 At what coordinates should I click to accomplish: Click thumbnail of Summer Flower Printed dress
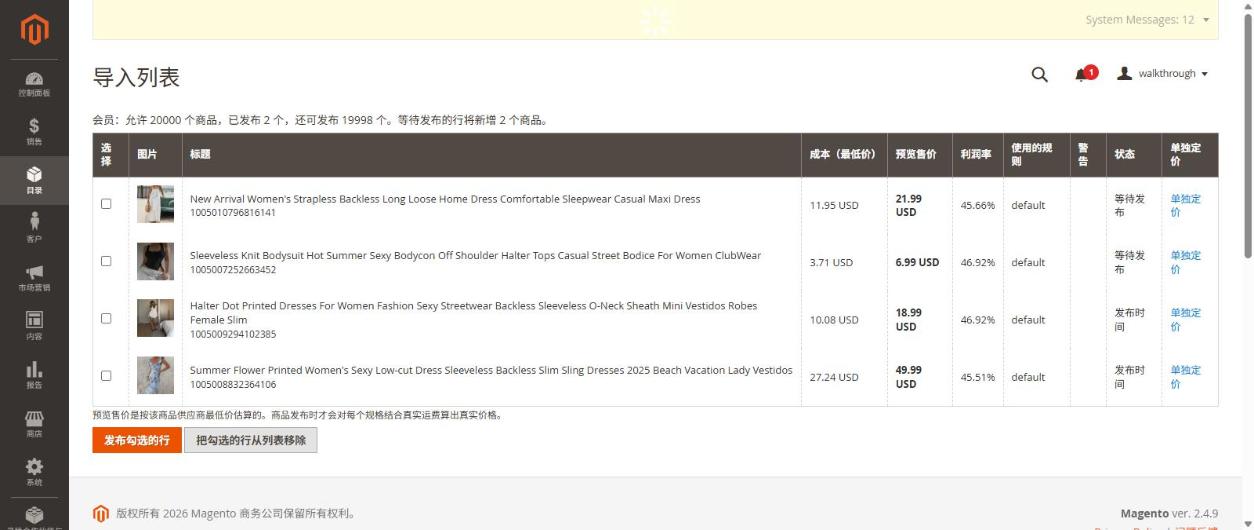tap(155, 376)
